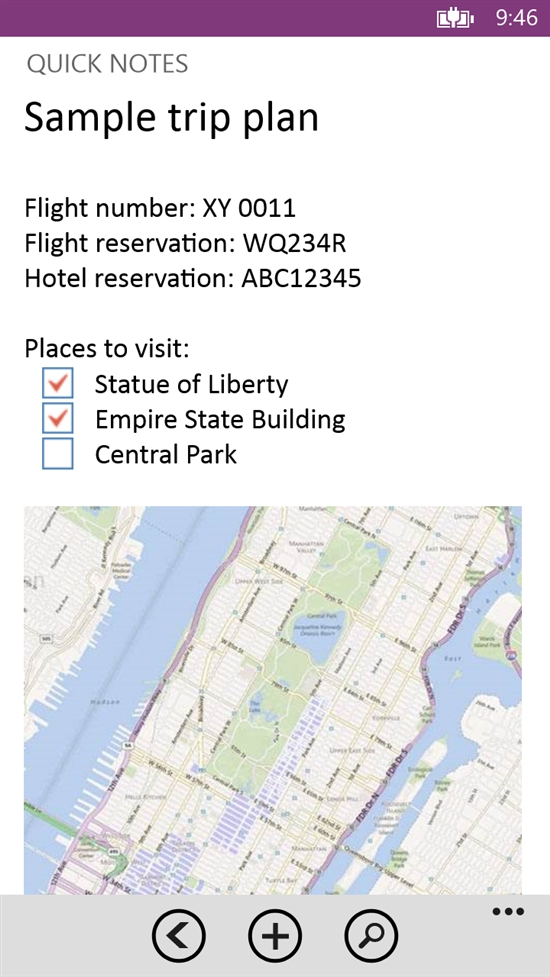Place cursor in Flight reservation line

[x=186, y=244]
